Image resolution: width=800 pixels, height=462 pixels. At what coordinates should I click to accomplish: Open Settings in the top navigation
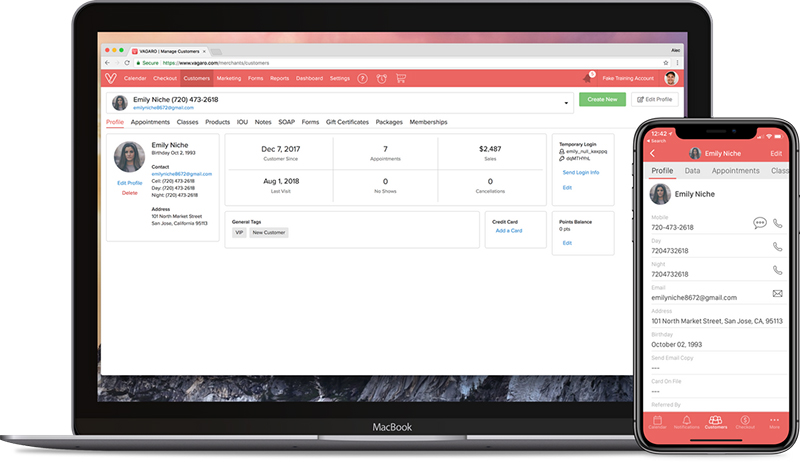340,79
